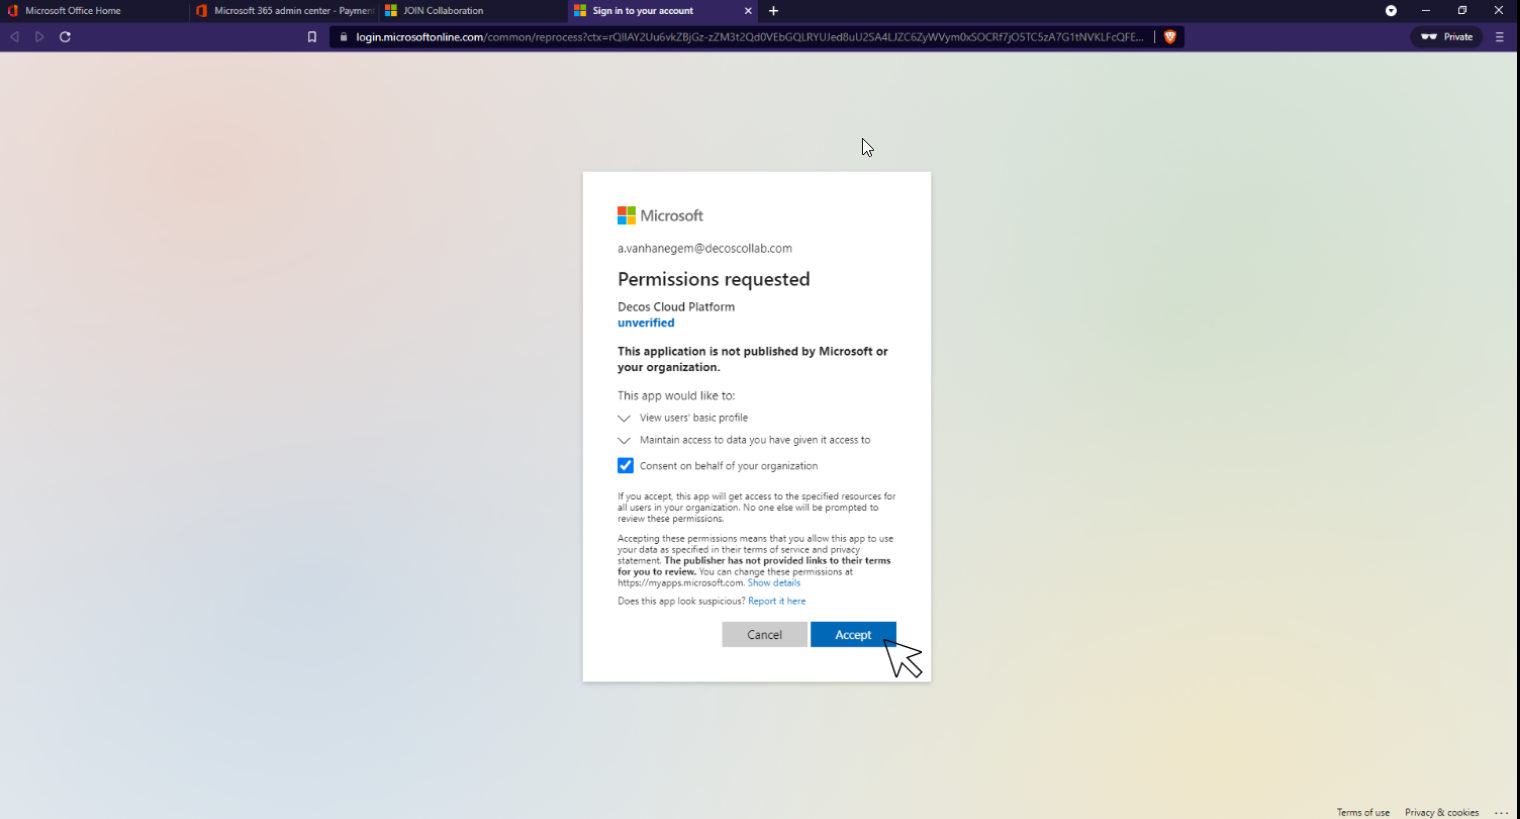Reload the current page
The height and width of the screenshot is (819, 1520).
[65, 37]
